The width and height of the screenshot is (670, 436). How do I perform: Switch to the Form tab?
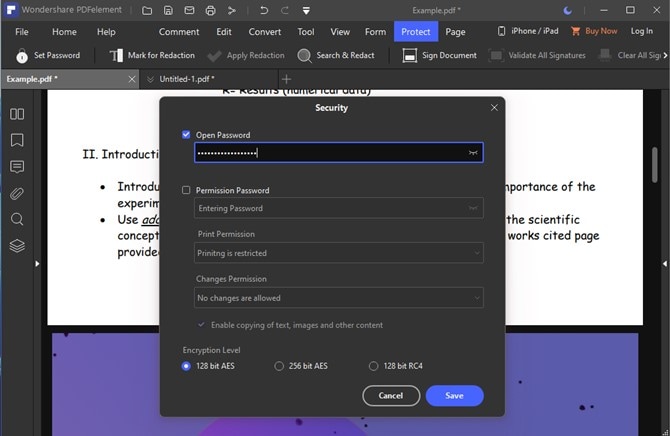pos(376,32)
